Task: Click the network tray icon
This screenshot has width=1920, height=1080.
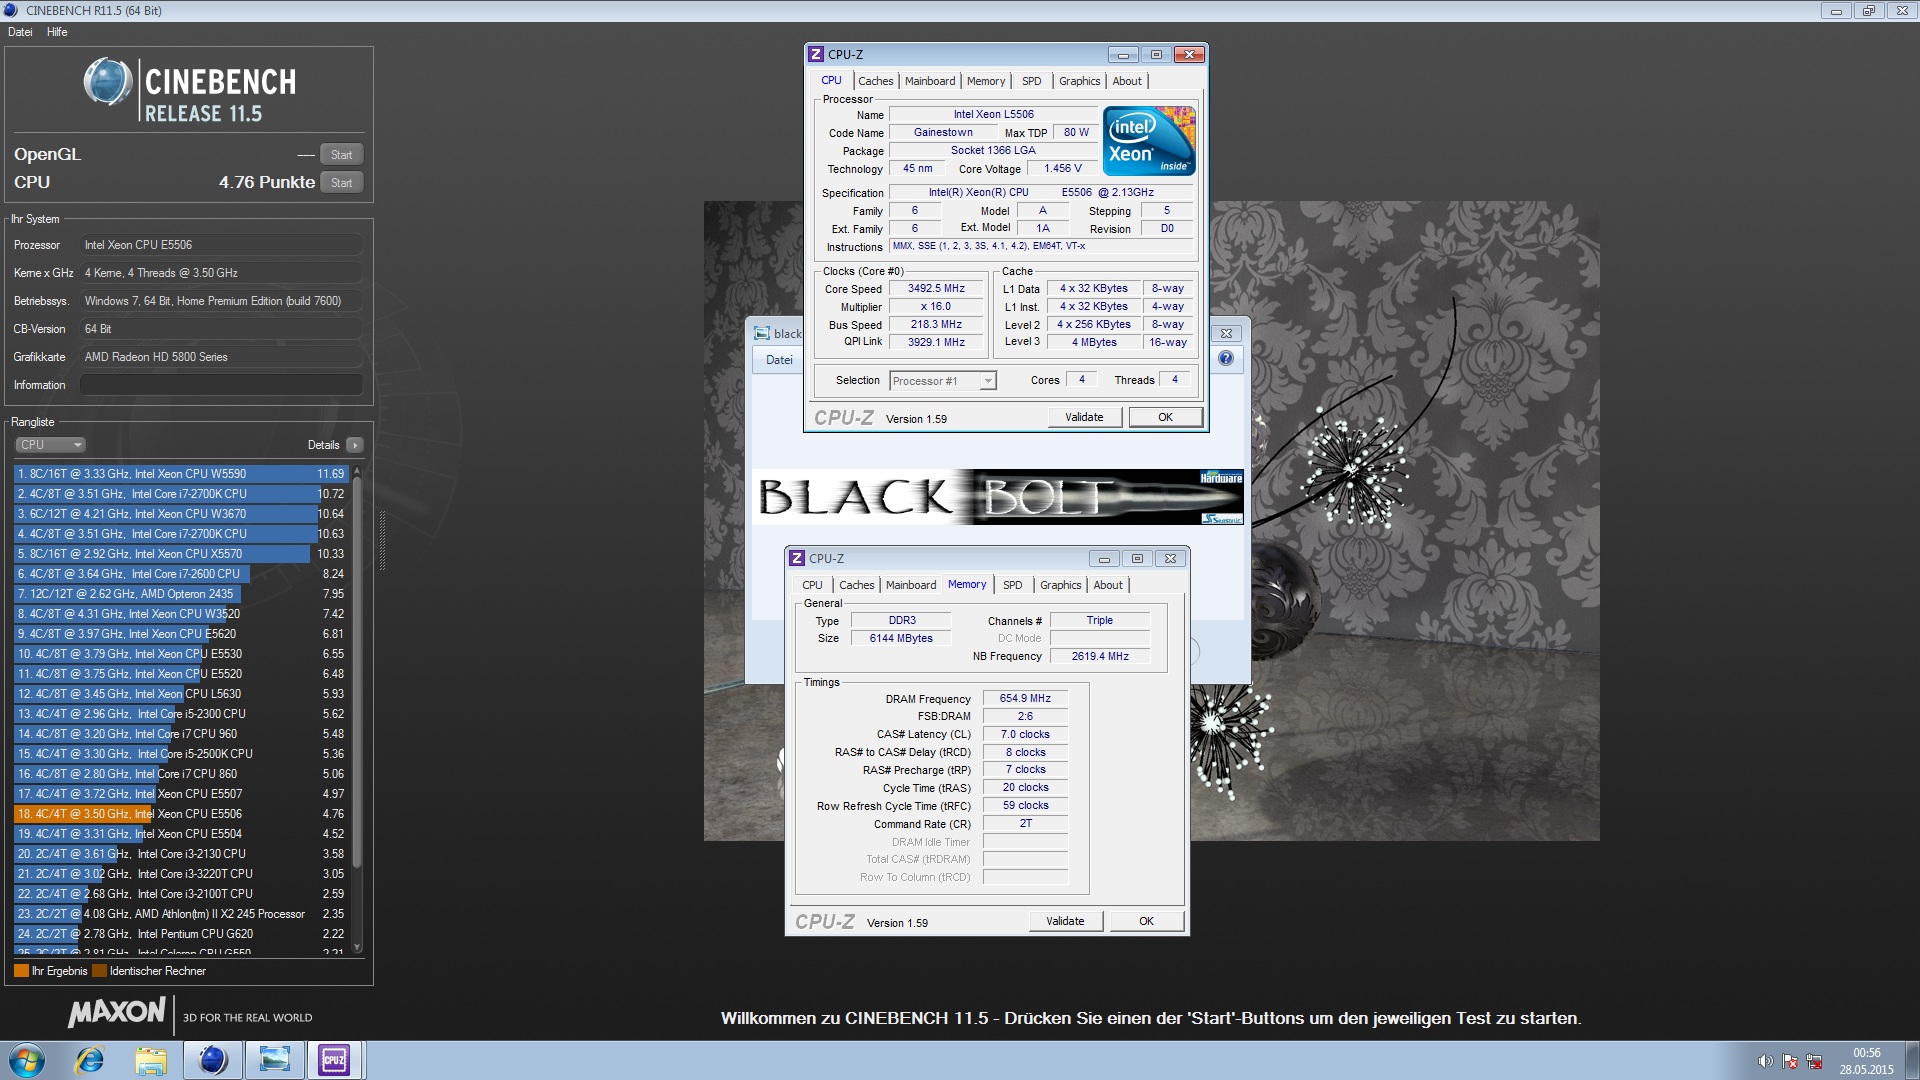Action: tap(1813, 1061)
